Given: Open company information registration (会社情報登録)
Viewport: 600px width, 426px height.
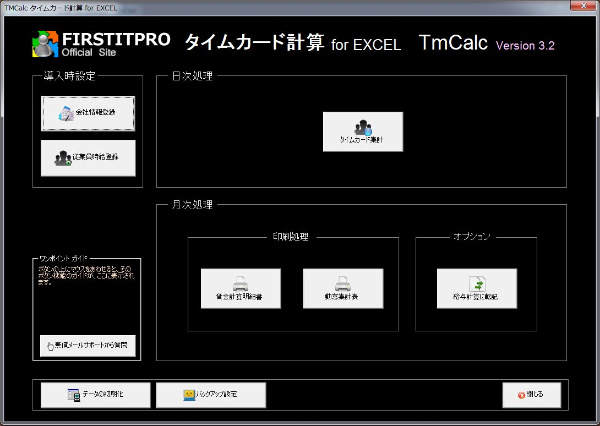Looking at the screenshot, I should [88, 114].
